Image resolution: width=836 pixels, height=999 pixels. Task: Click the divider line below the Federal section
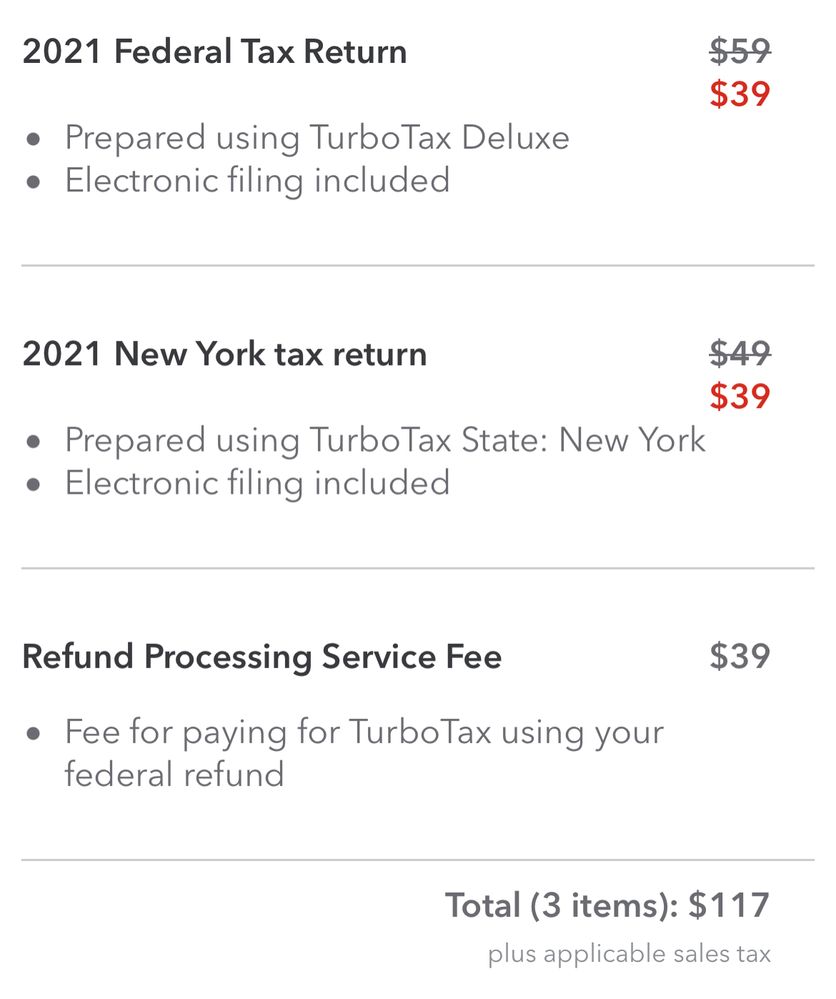[418, 266]
